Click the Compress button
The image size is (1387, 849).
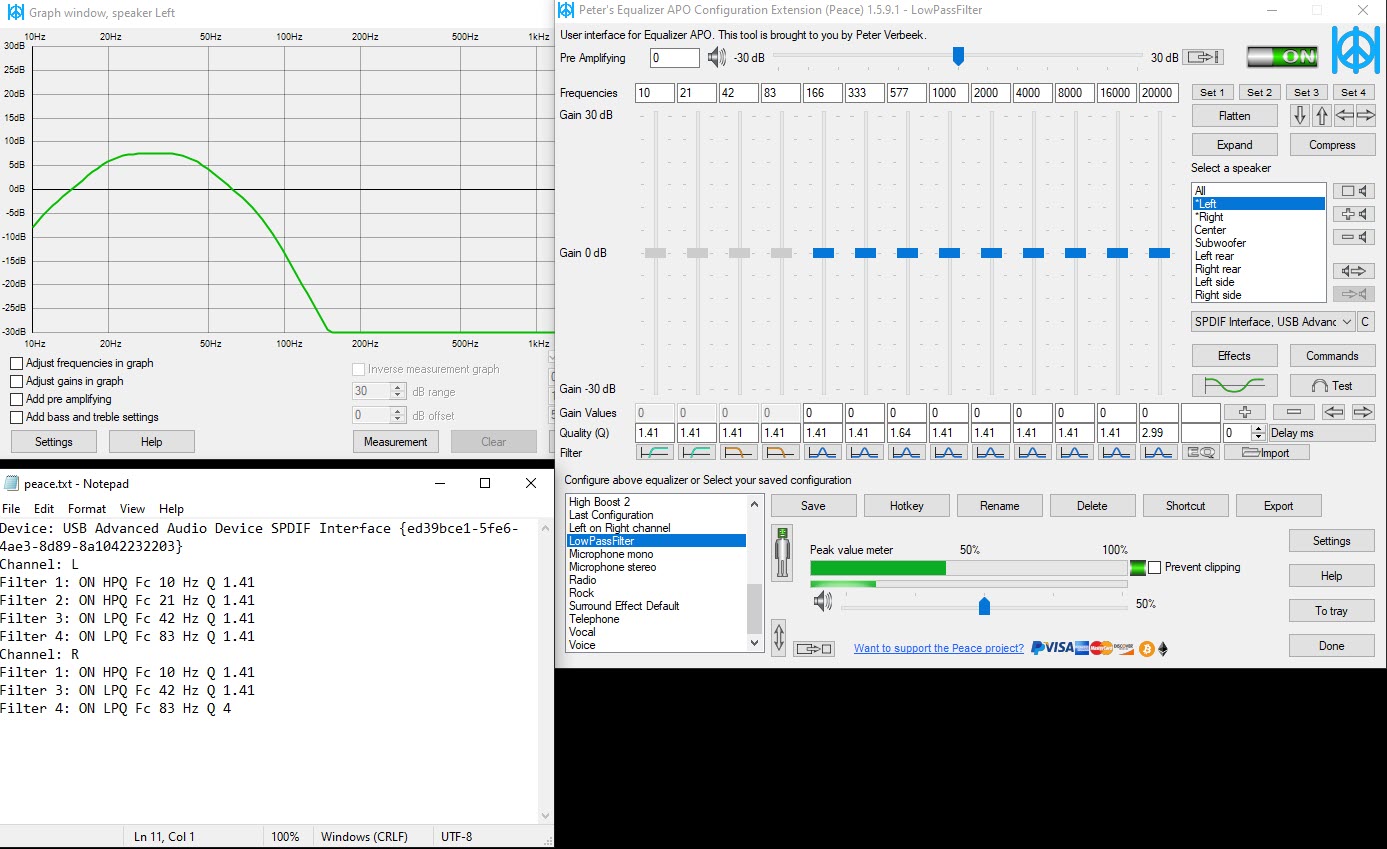1332,144
